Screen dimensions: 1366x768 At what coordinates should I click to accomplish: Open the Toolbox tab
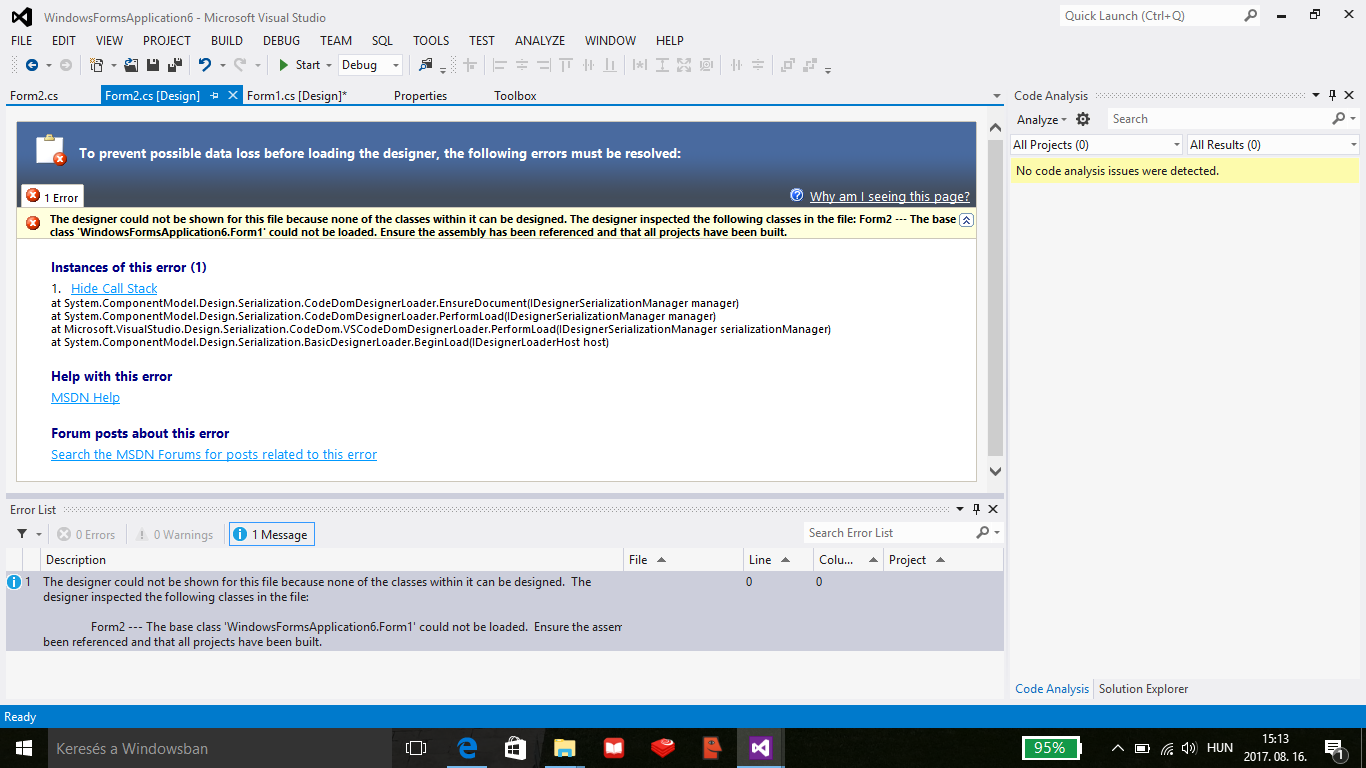515,96
